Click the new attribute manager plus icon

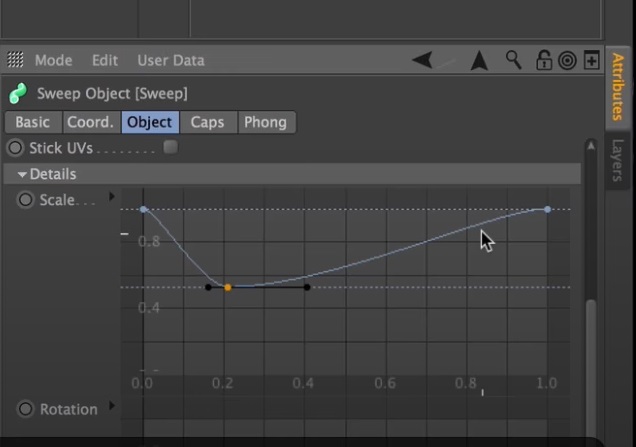click(592, 60)
